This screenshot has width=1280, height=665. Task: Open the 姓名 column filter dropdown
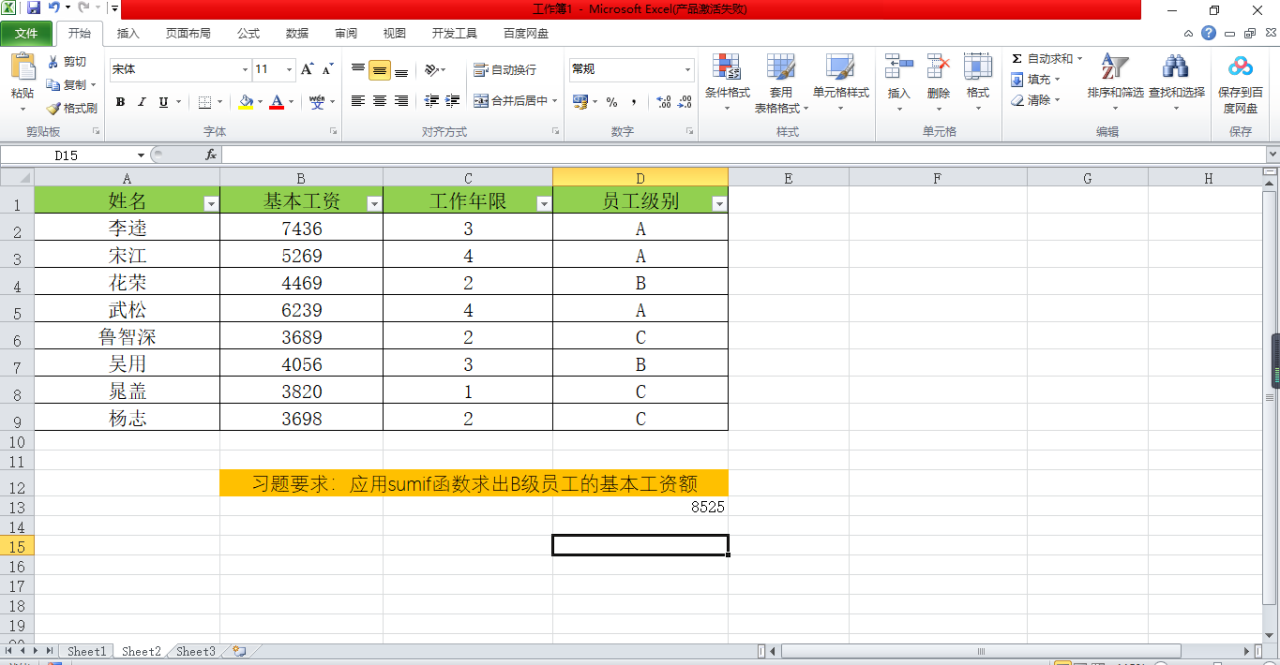210,203
